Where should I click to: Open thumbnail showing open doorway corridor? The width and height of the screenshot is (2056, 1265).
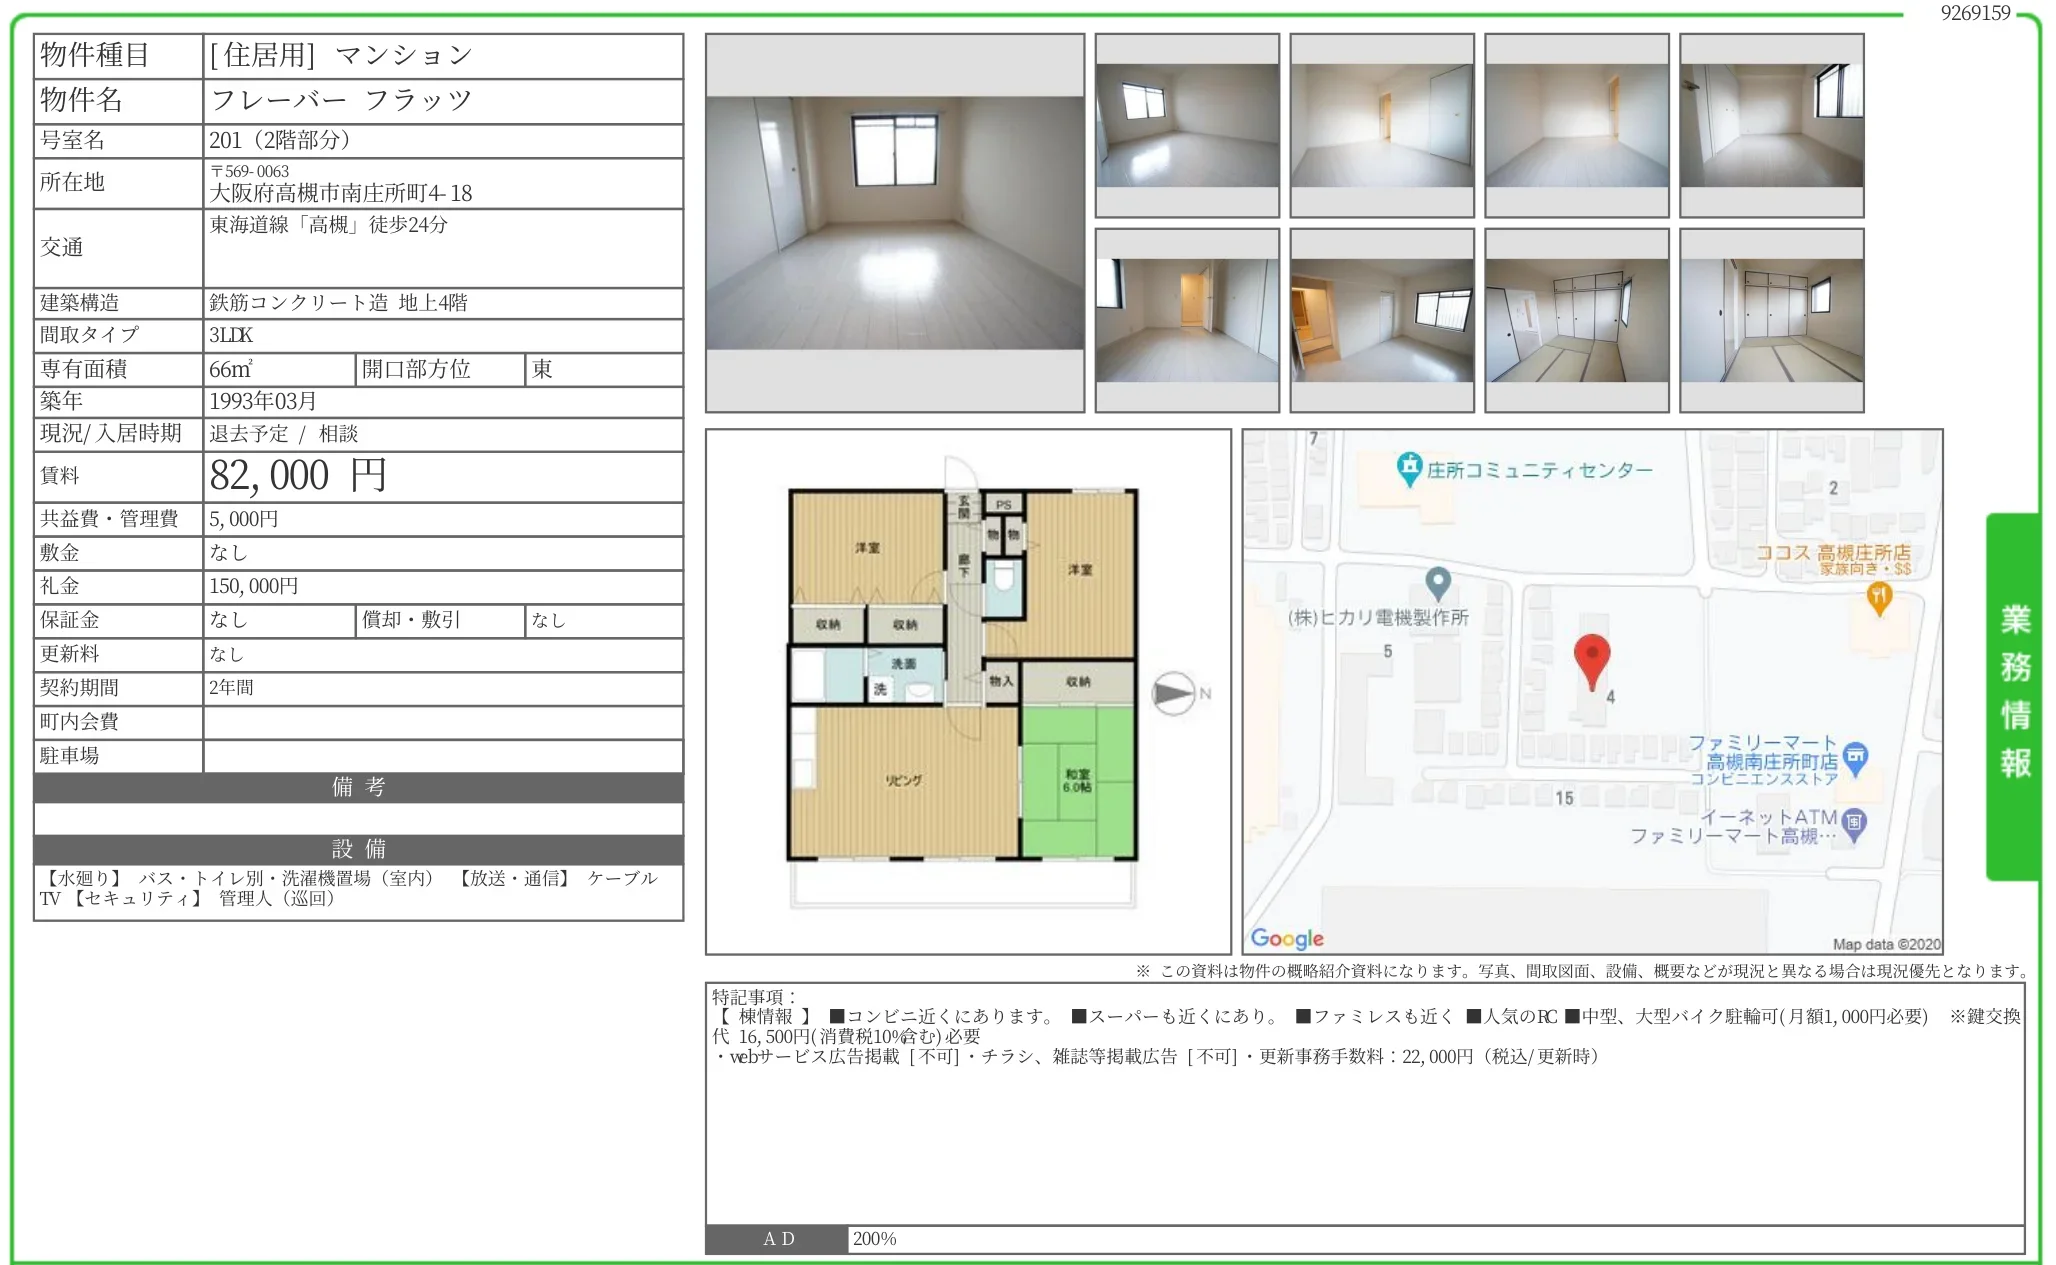point(1187,321)
